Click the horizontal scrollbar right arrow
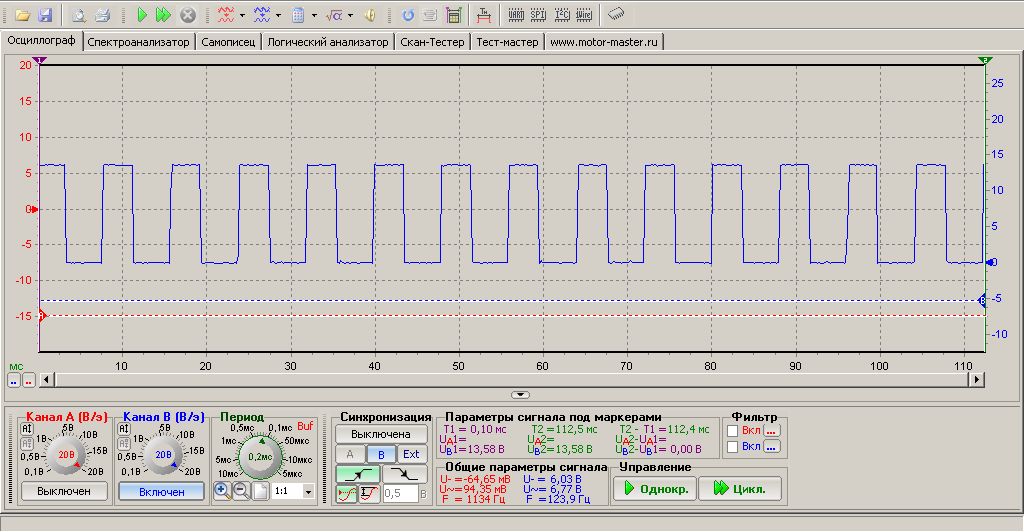 (976, 379)
